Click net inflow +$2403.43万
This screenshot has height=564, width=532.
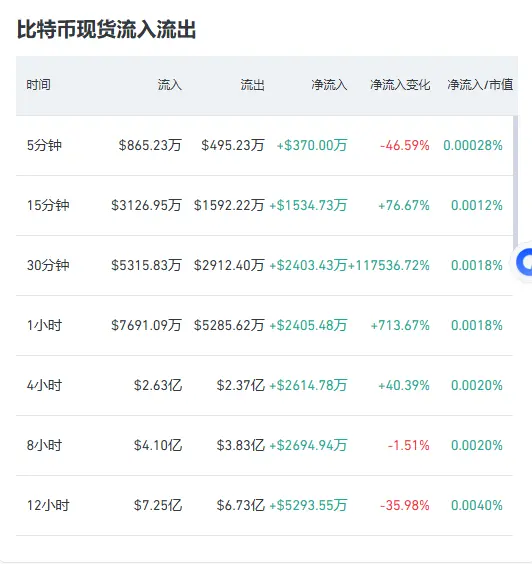[x=308, y=265]
